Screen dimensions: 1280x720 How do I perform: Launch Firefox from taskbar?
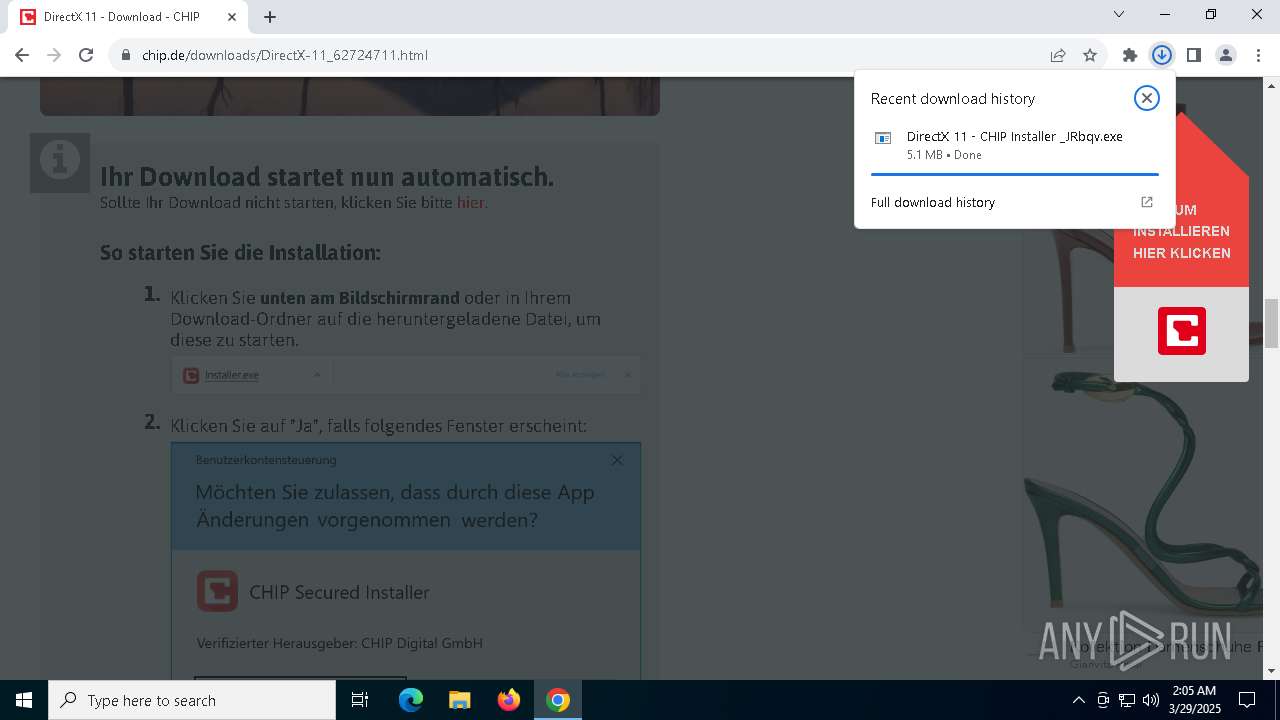[x=509, y=700]
